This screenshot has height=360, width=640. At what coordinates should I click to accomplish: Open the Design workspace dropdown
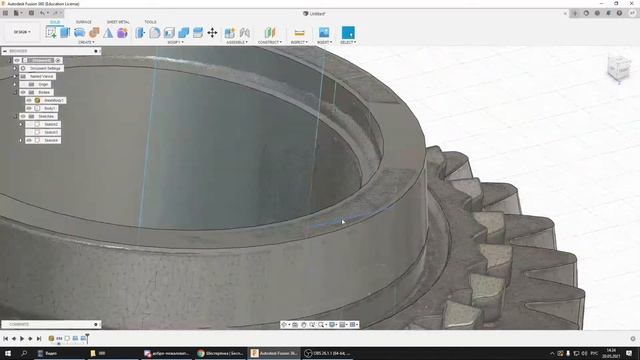click(22, 32)
